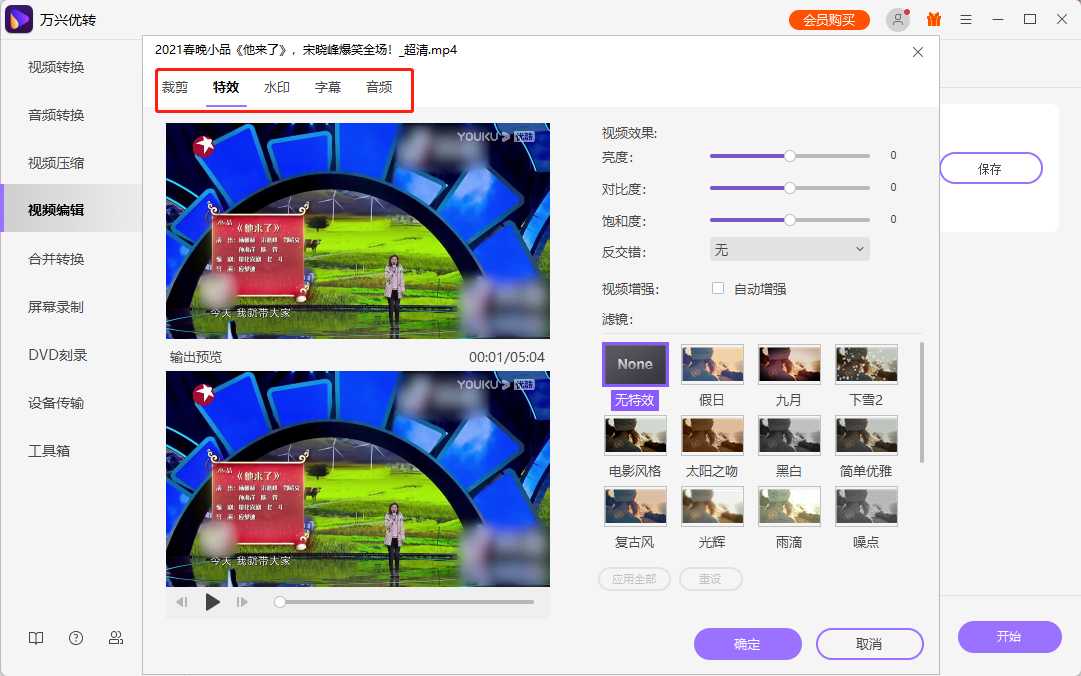Play the preview video

point(212,602)
